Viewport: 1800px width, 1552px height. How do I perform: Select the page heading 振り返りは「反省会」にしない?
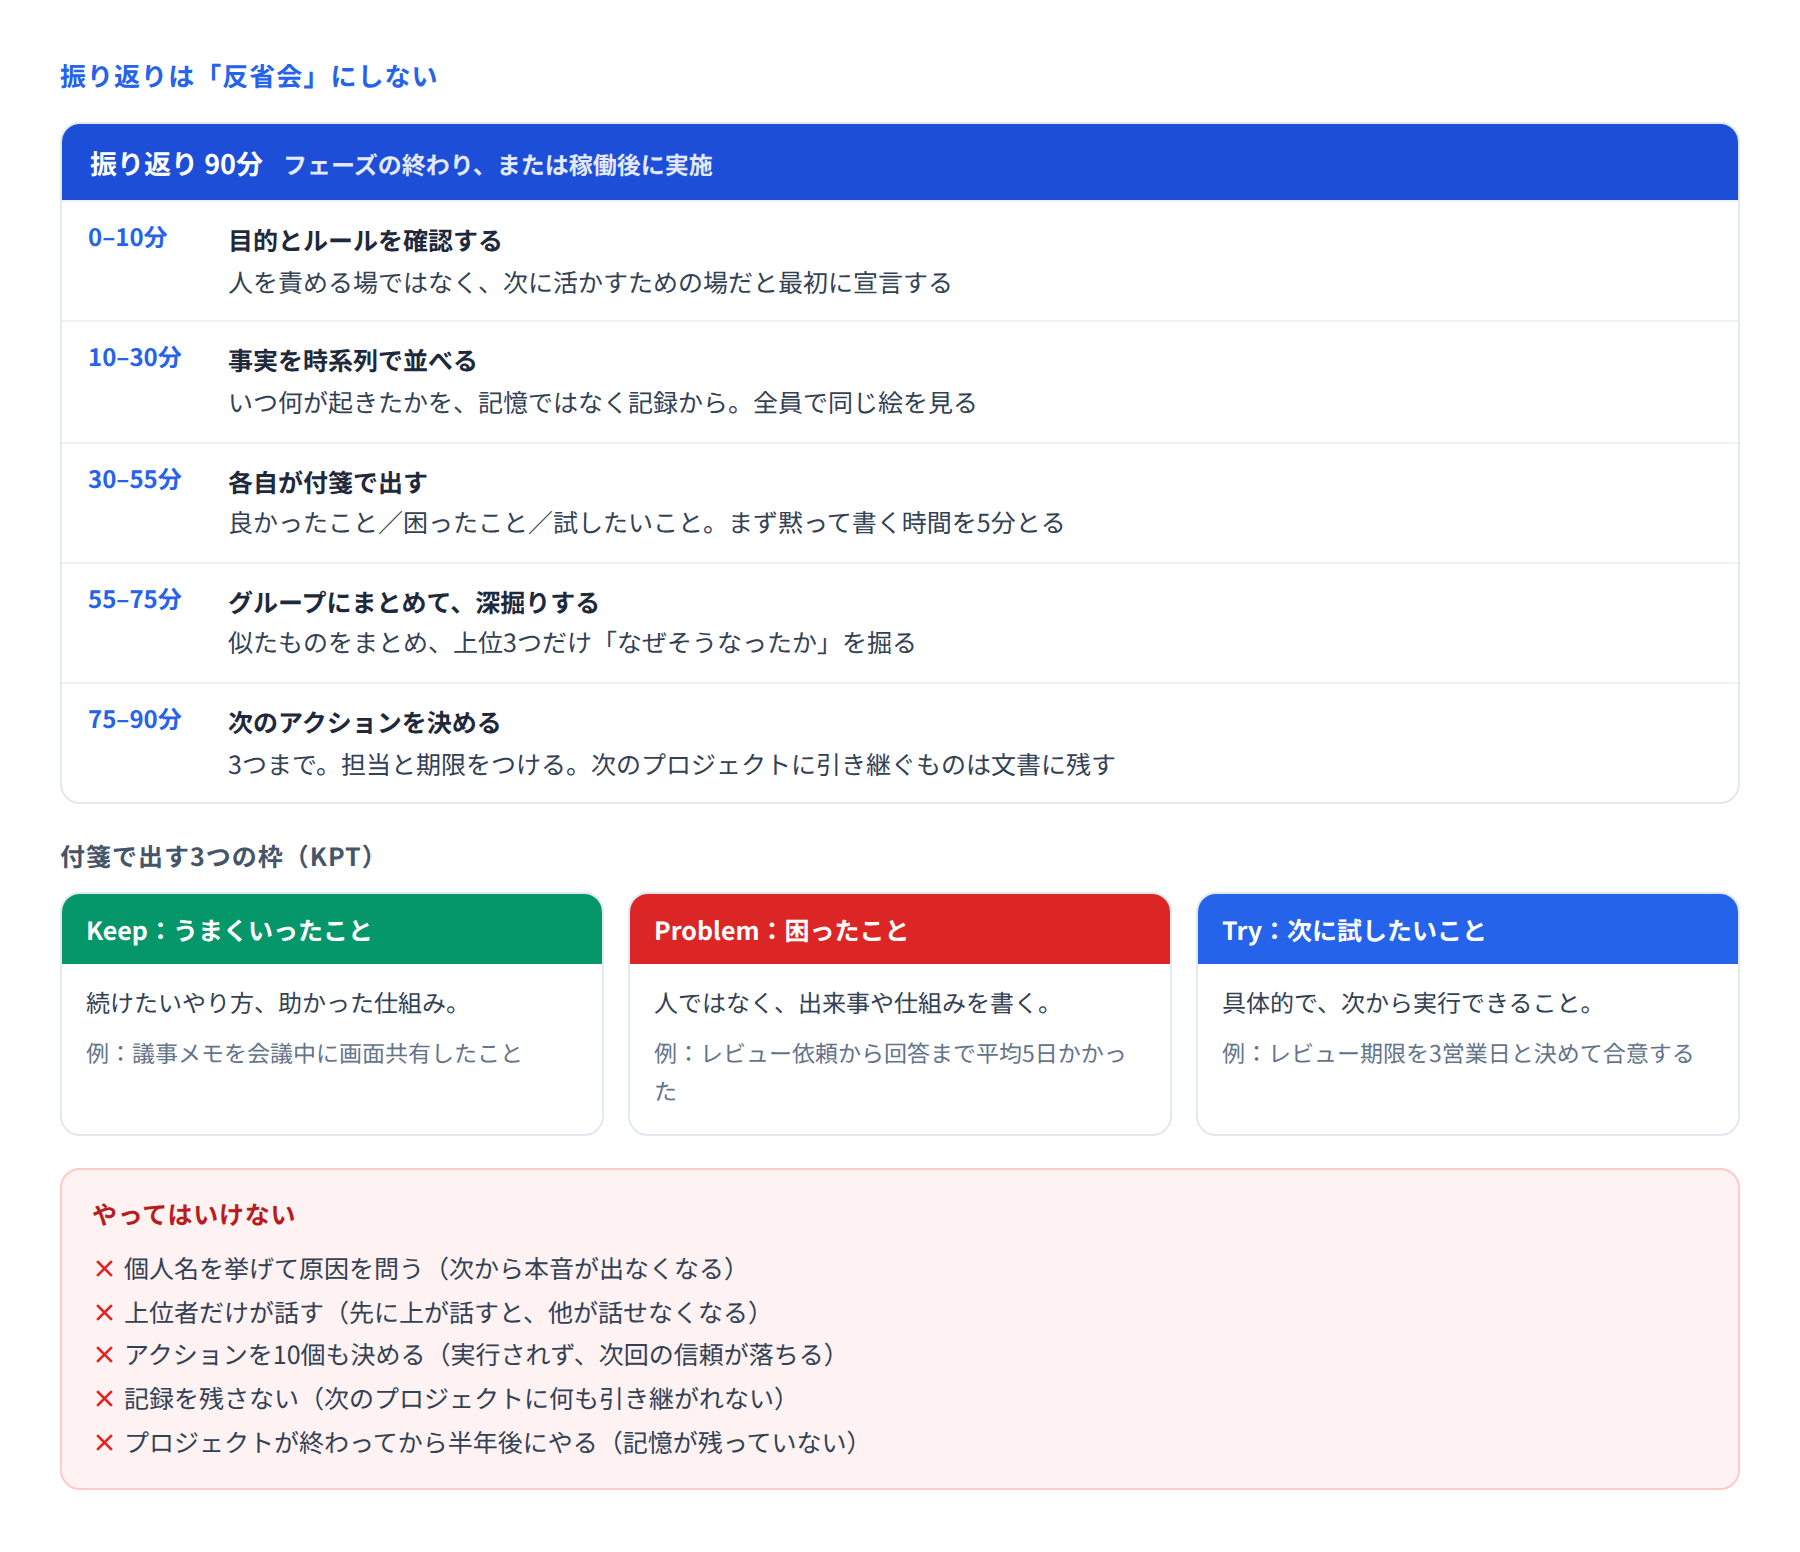pos(249,77)
